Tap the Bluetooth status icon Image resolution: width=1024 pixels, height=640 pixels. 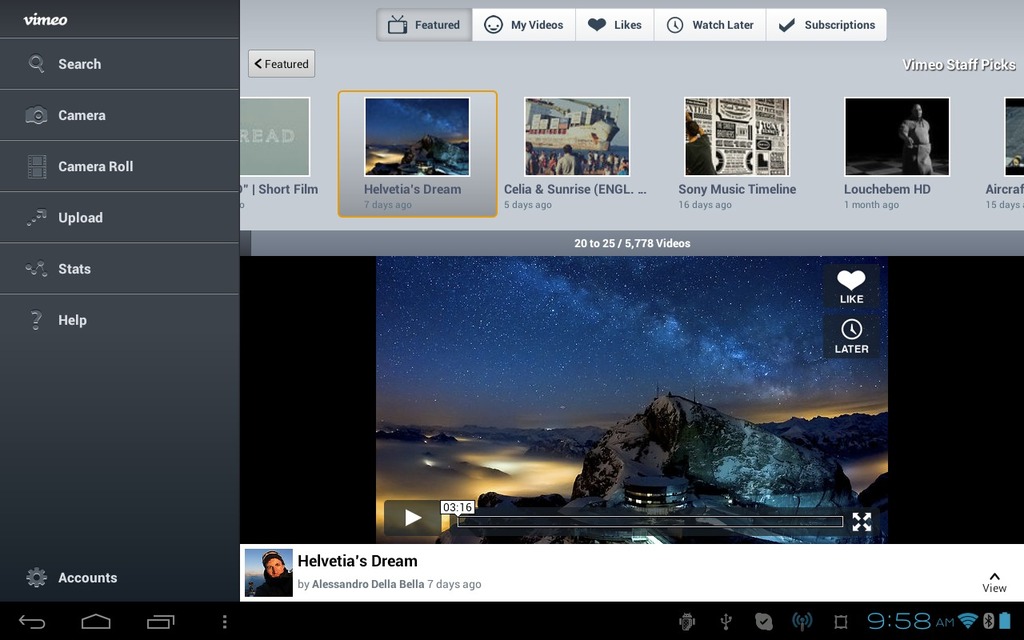pyautogui.click(x=989, y=620)
